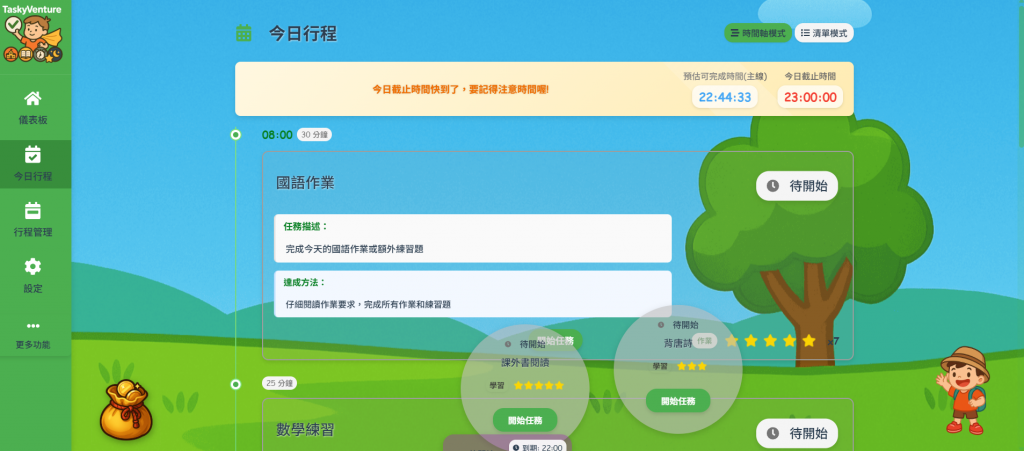This screenshot has height=451, width=1024.
Task: Click the green calendar icon beside 今日行程 title
Action: point(244,33)
